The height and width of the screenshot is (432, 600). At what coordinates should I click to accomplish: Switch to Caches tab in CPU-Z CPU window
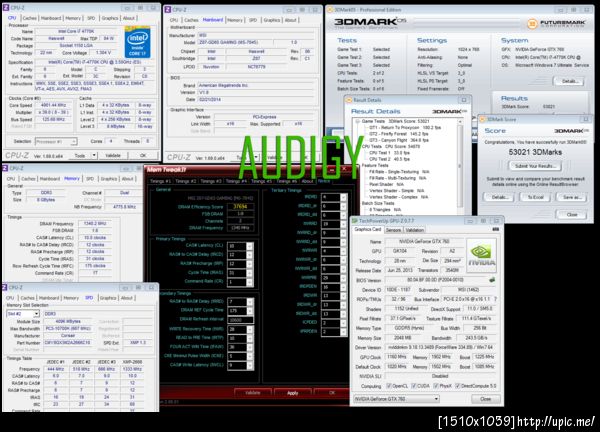29,18
